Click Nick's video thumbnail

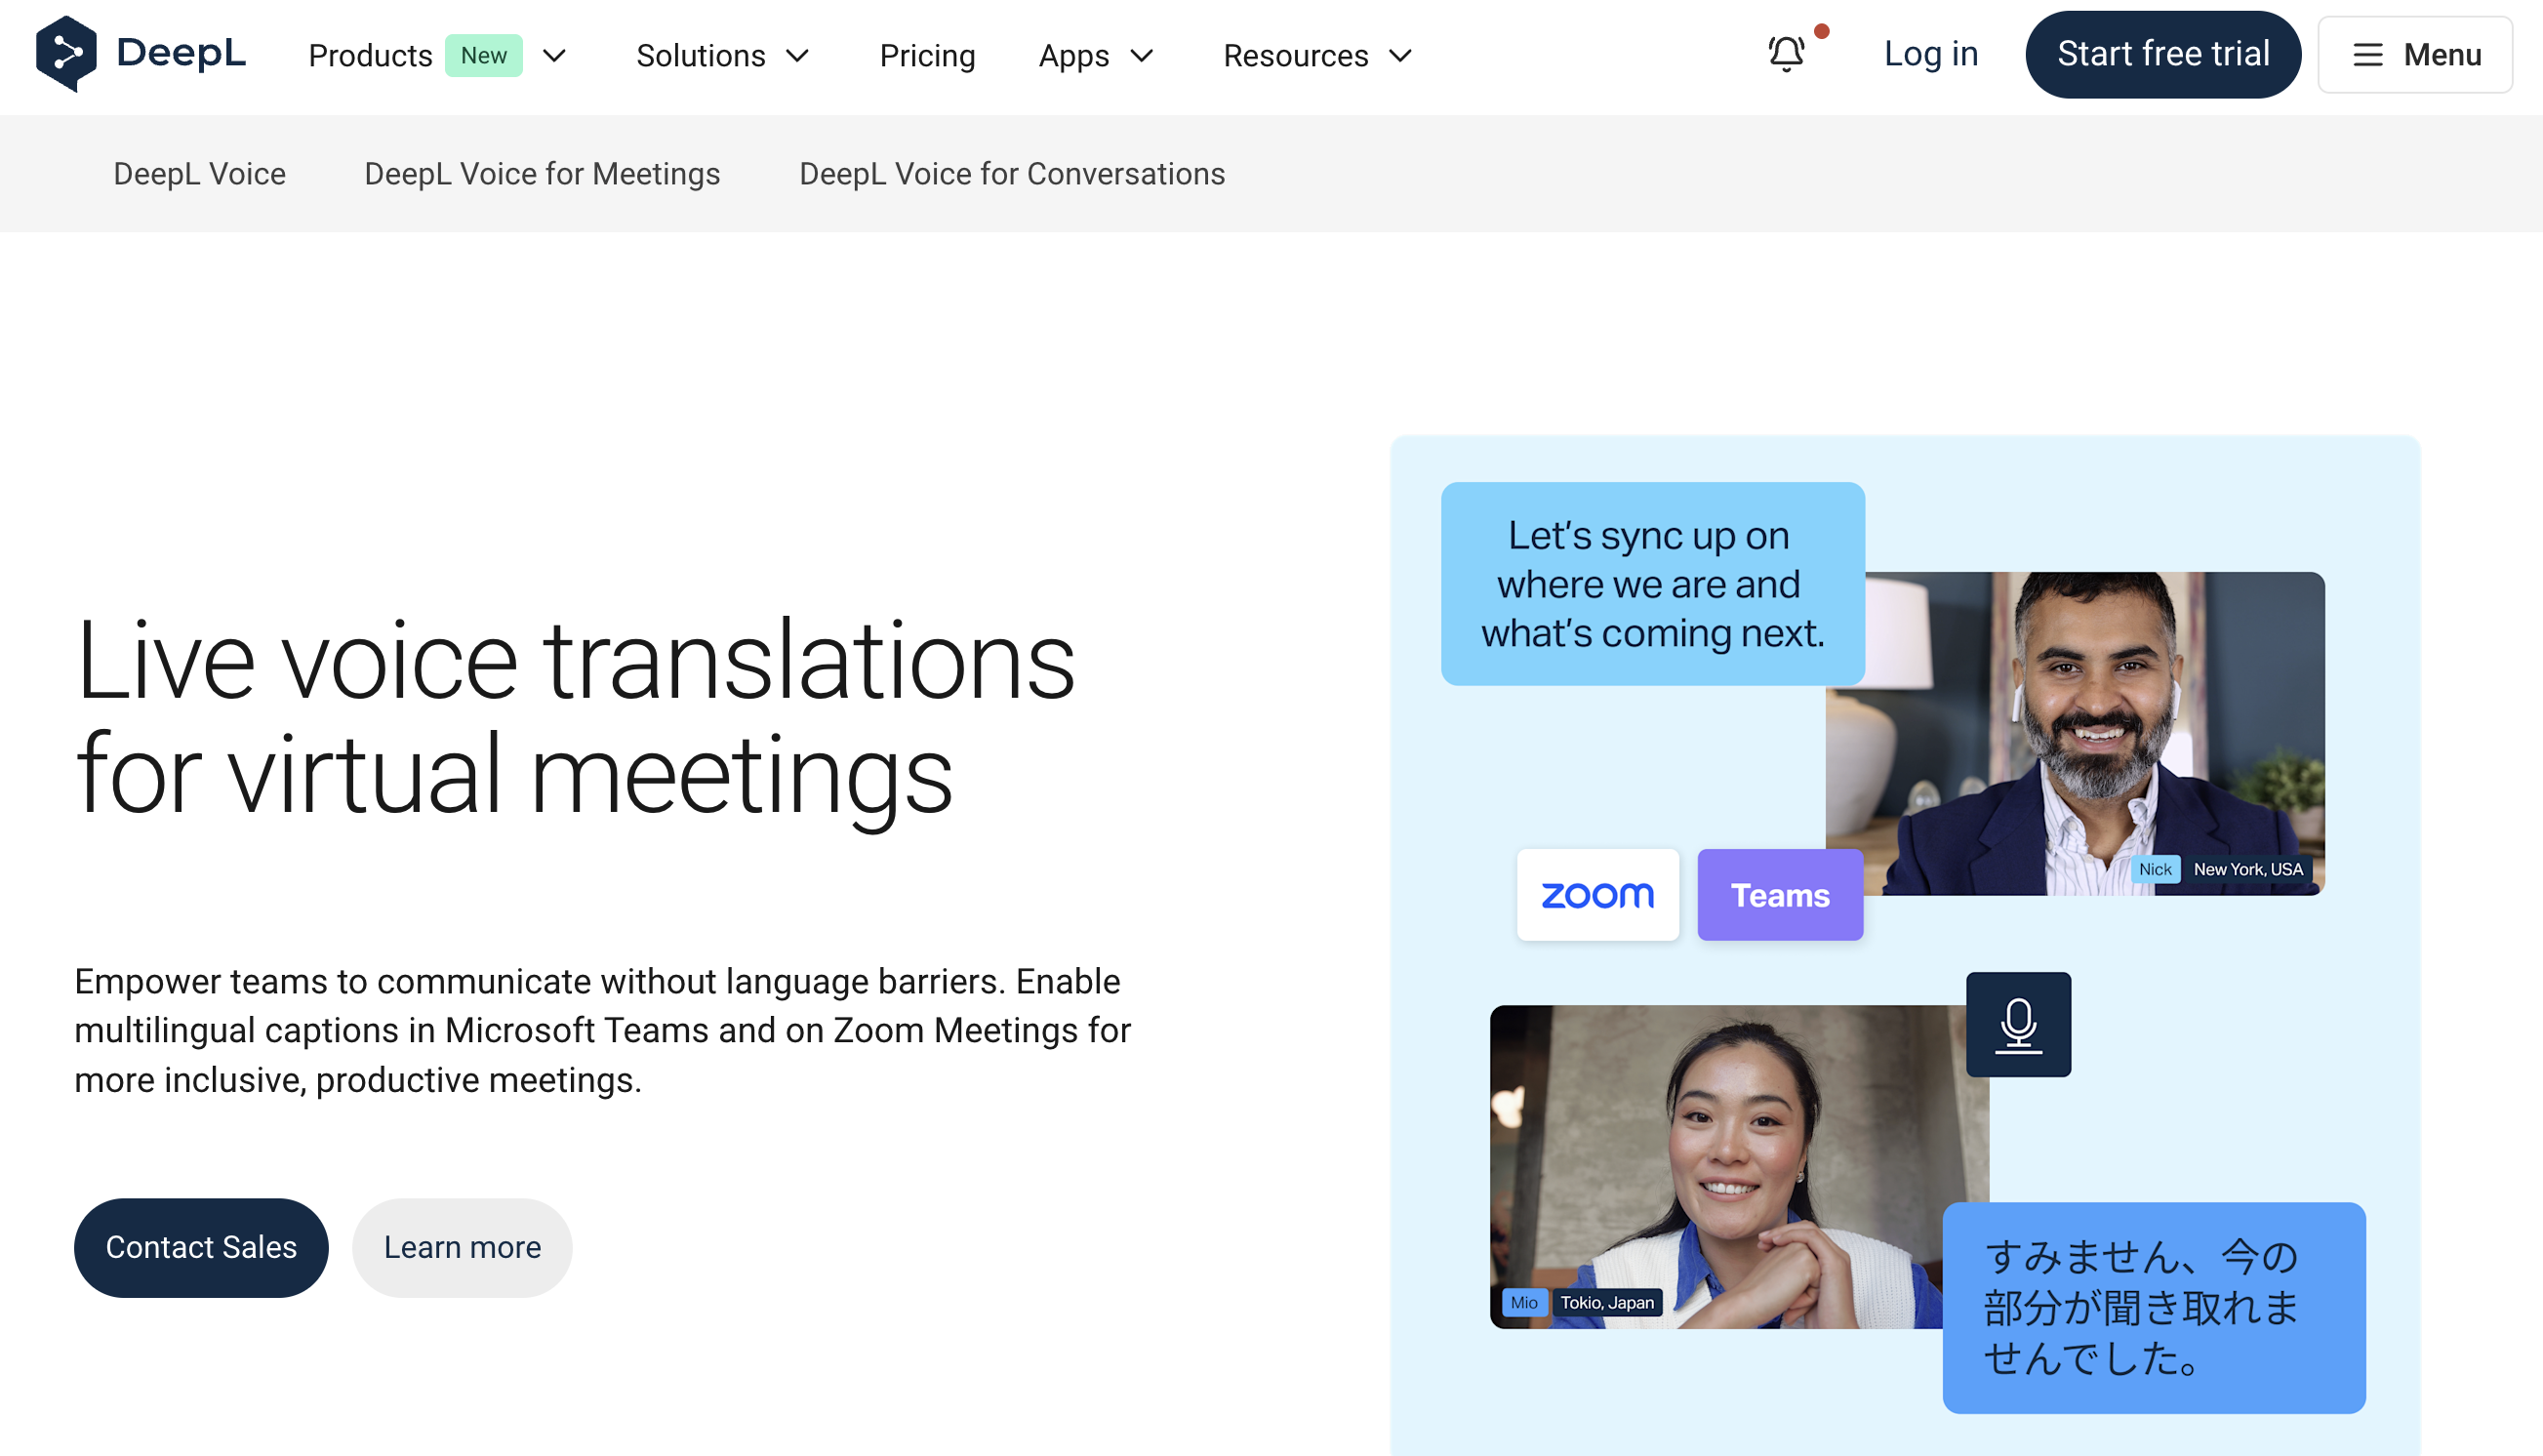click(2095, 735)
